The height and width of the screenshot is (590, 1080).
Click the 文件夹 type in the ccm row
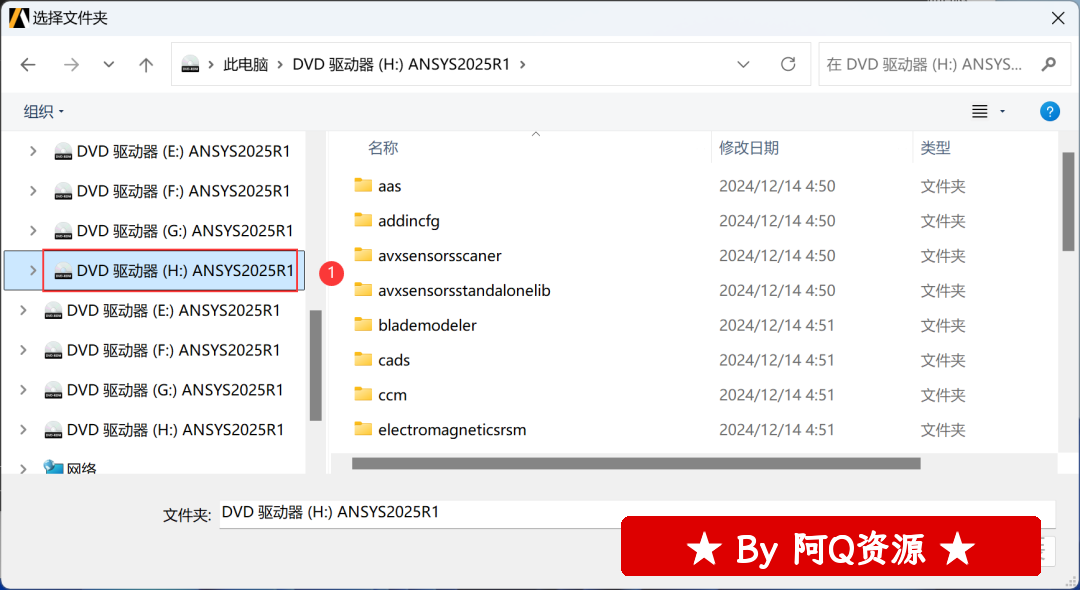point(943,395)
